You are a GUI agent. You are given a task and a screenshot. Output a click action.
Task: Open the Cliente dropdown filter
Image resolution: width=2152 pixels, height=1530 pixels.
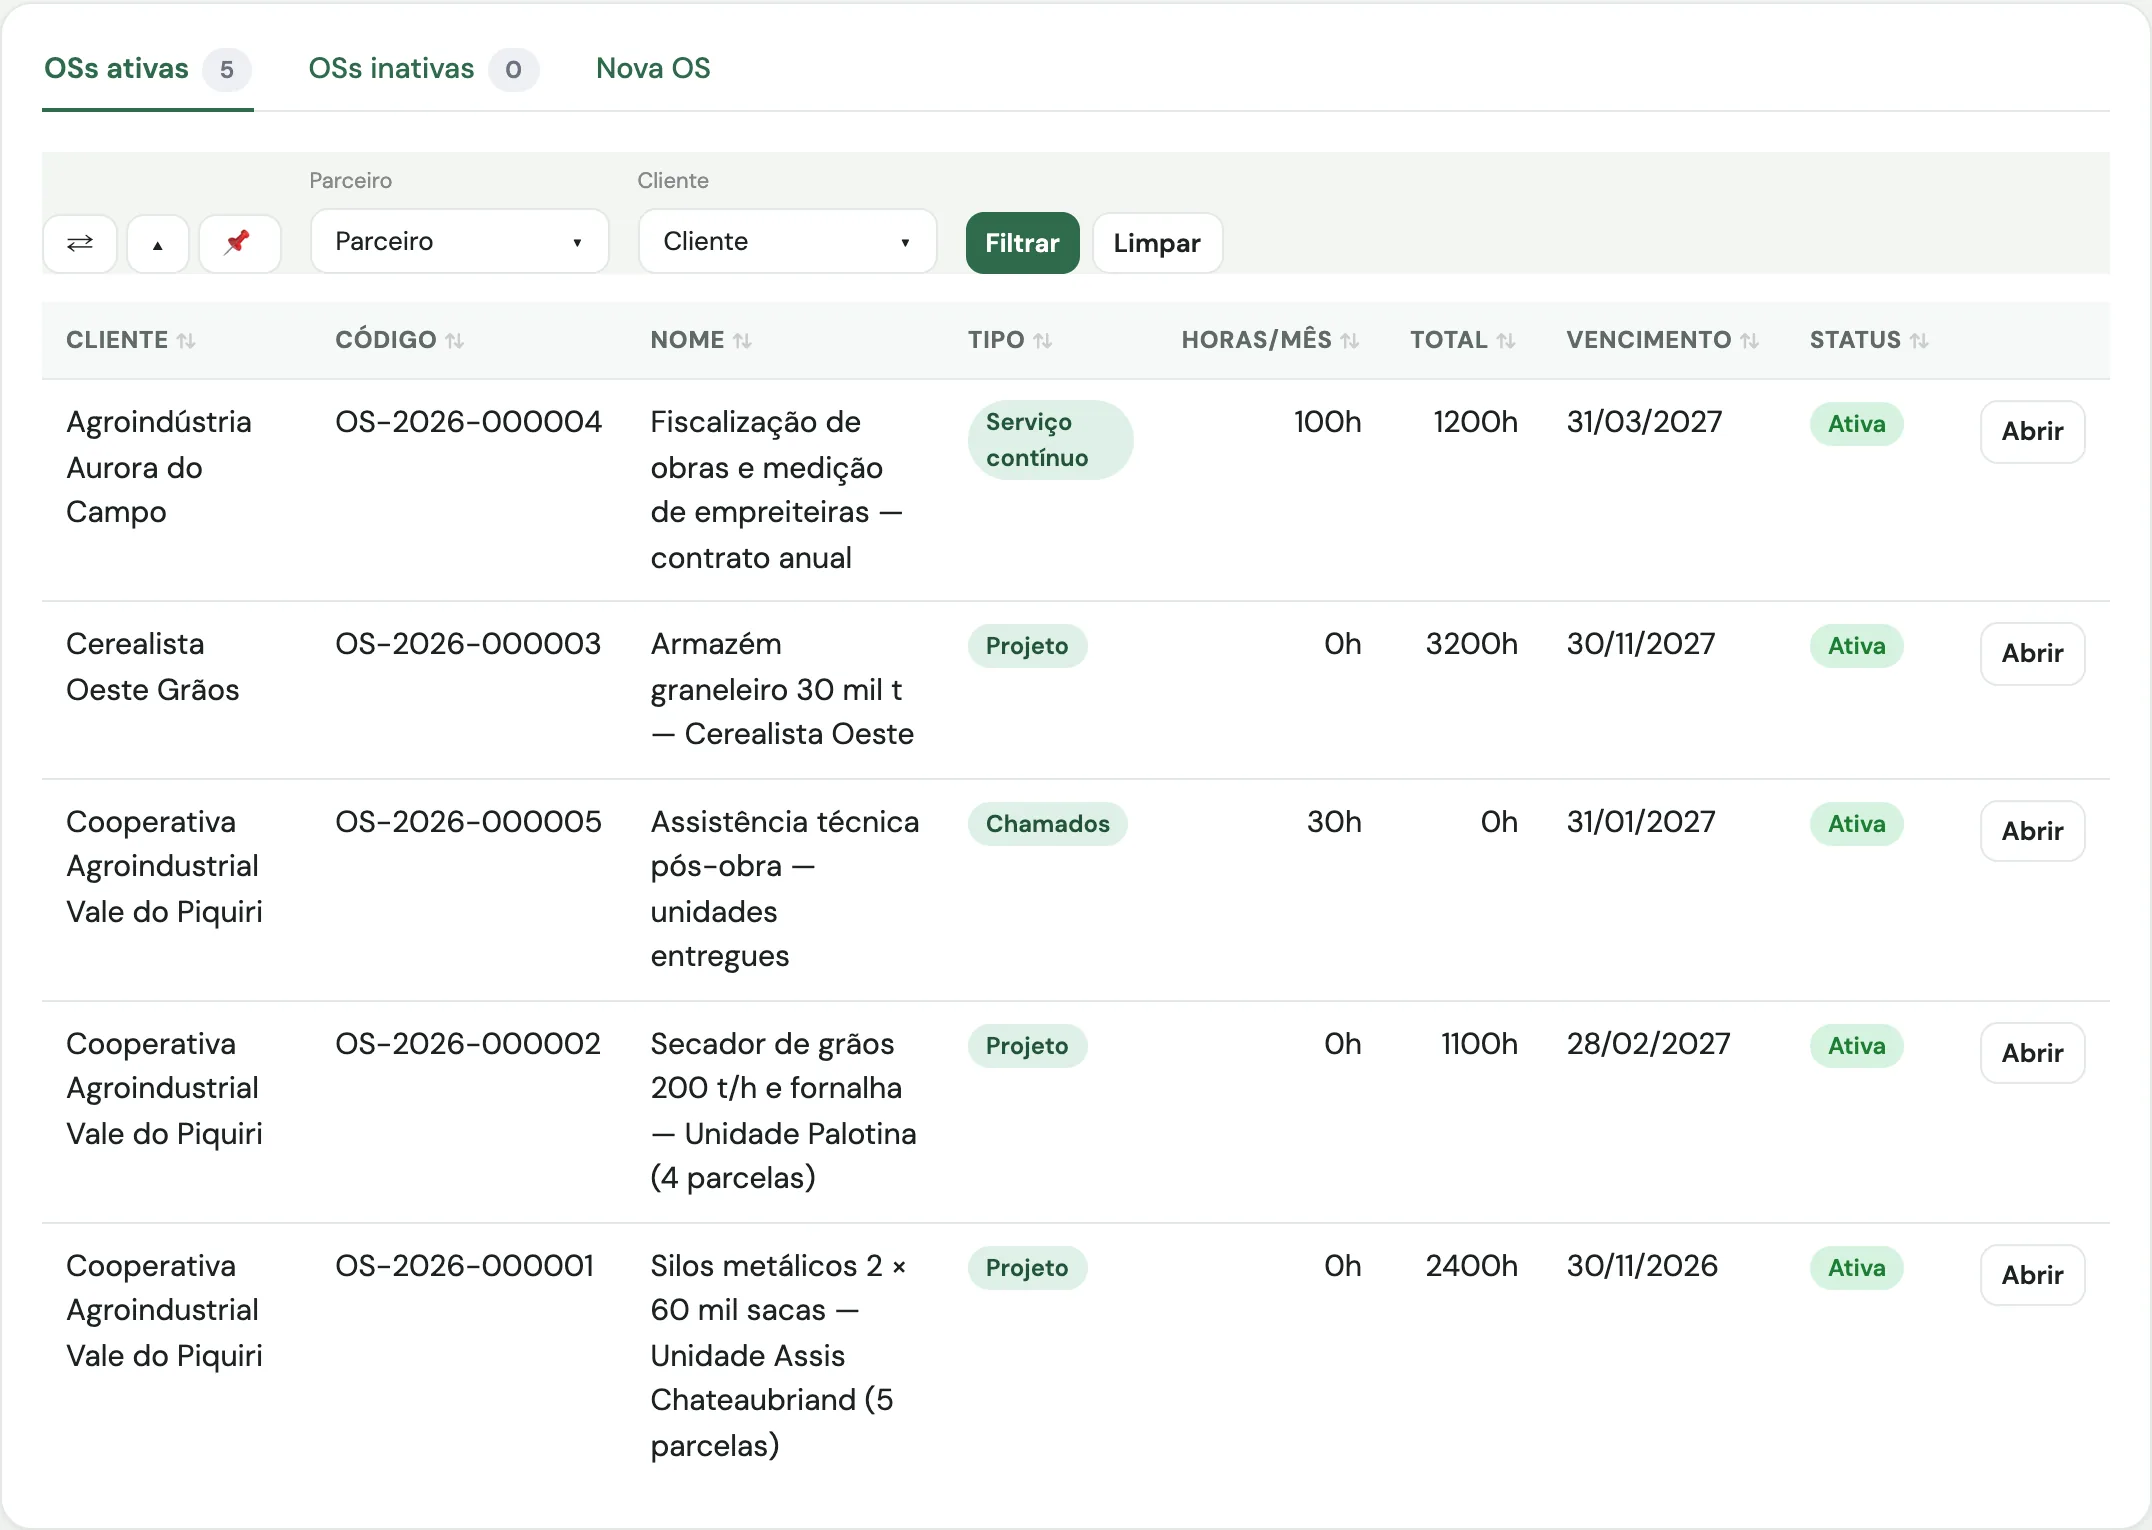pyautogui.click(x=788, y=241)
